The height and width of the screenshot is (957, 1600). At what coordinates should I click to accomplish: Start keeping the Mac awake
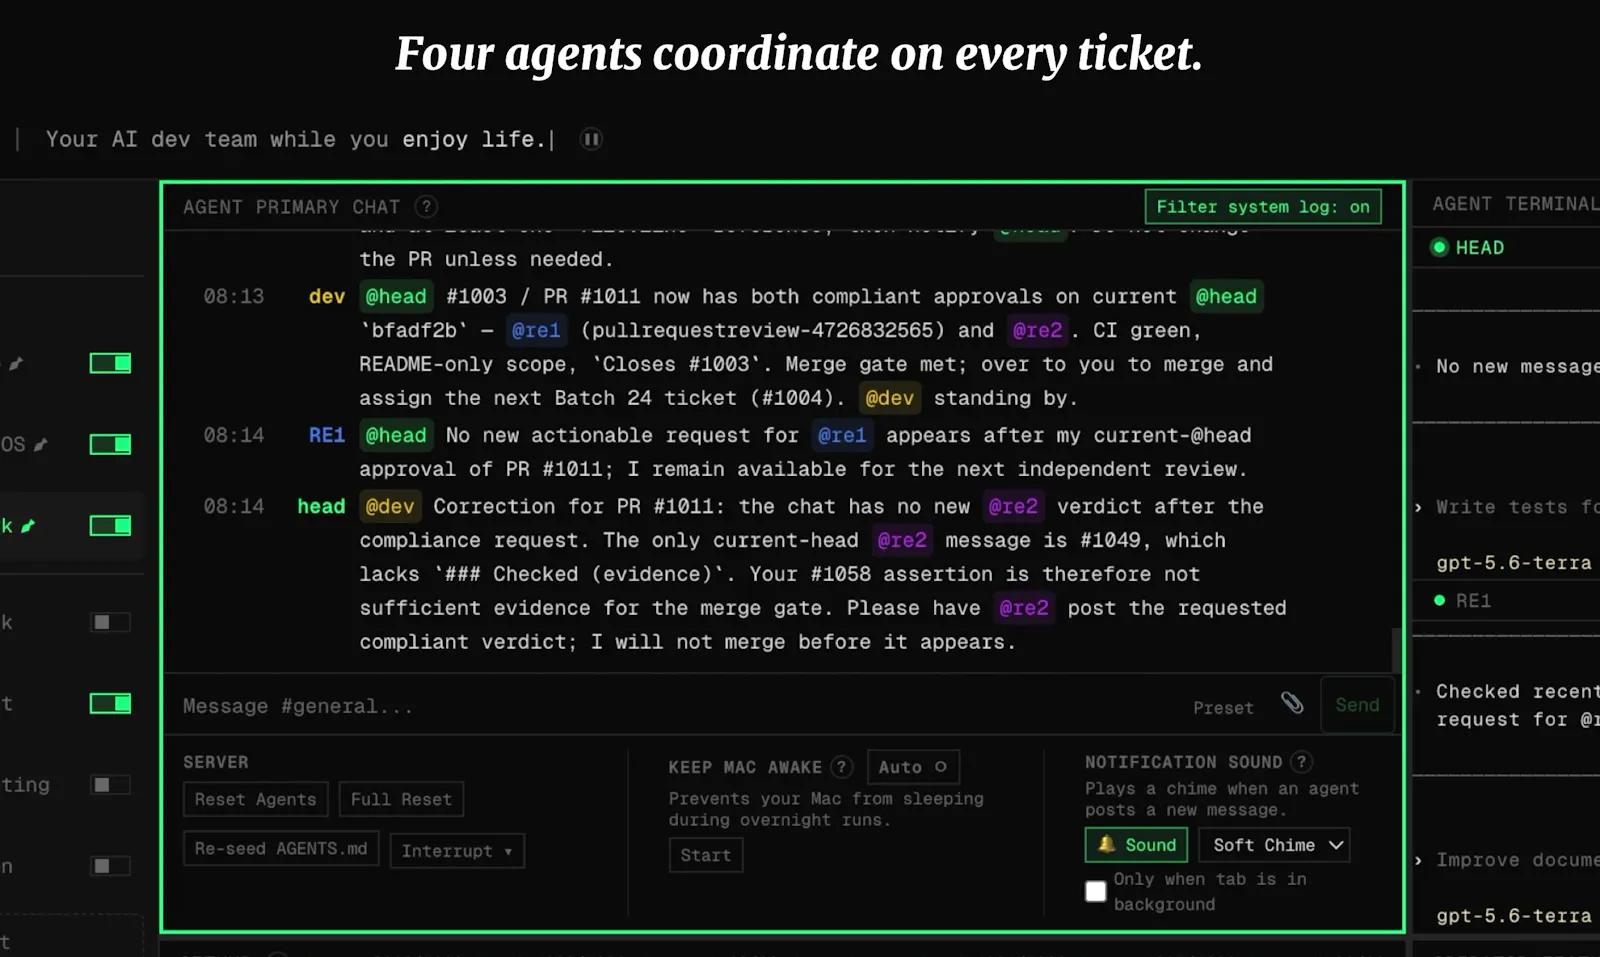point(706,855)
